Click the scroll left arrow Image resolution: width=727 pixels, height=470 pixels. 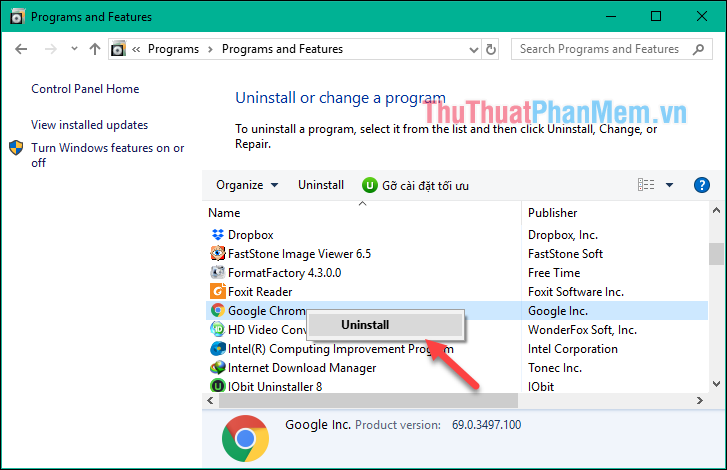pos(210,400)
